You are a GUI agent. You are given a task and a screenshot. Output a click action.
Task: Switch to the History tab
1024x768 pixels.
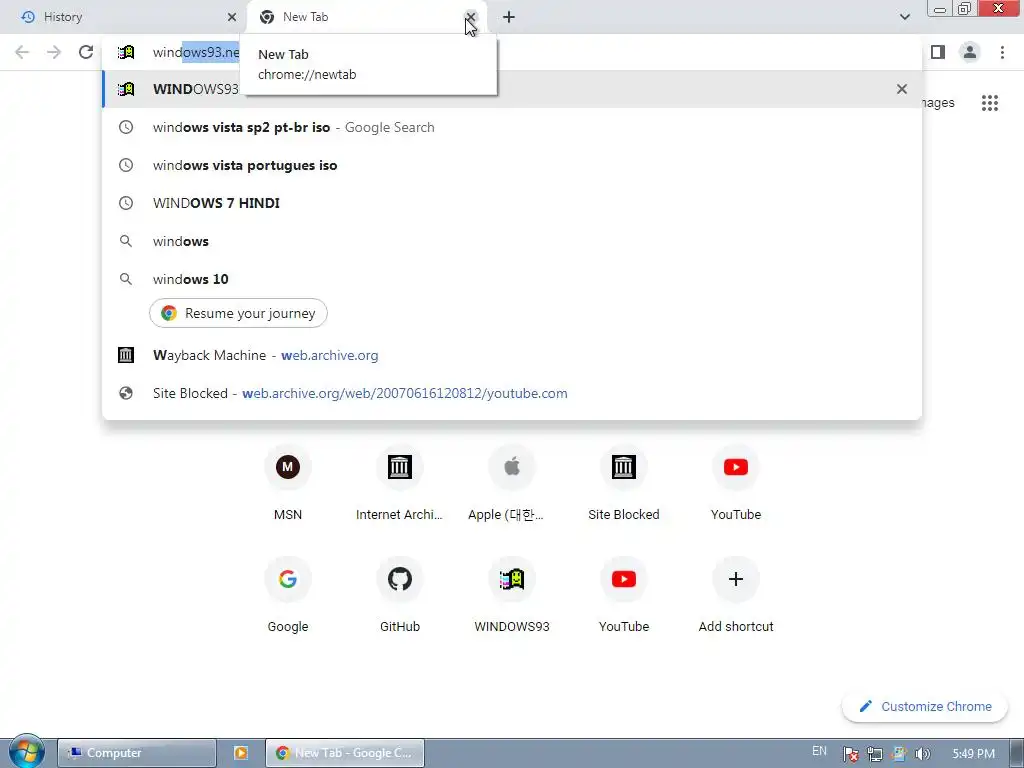(x=124, y=17)
